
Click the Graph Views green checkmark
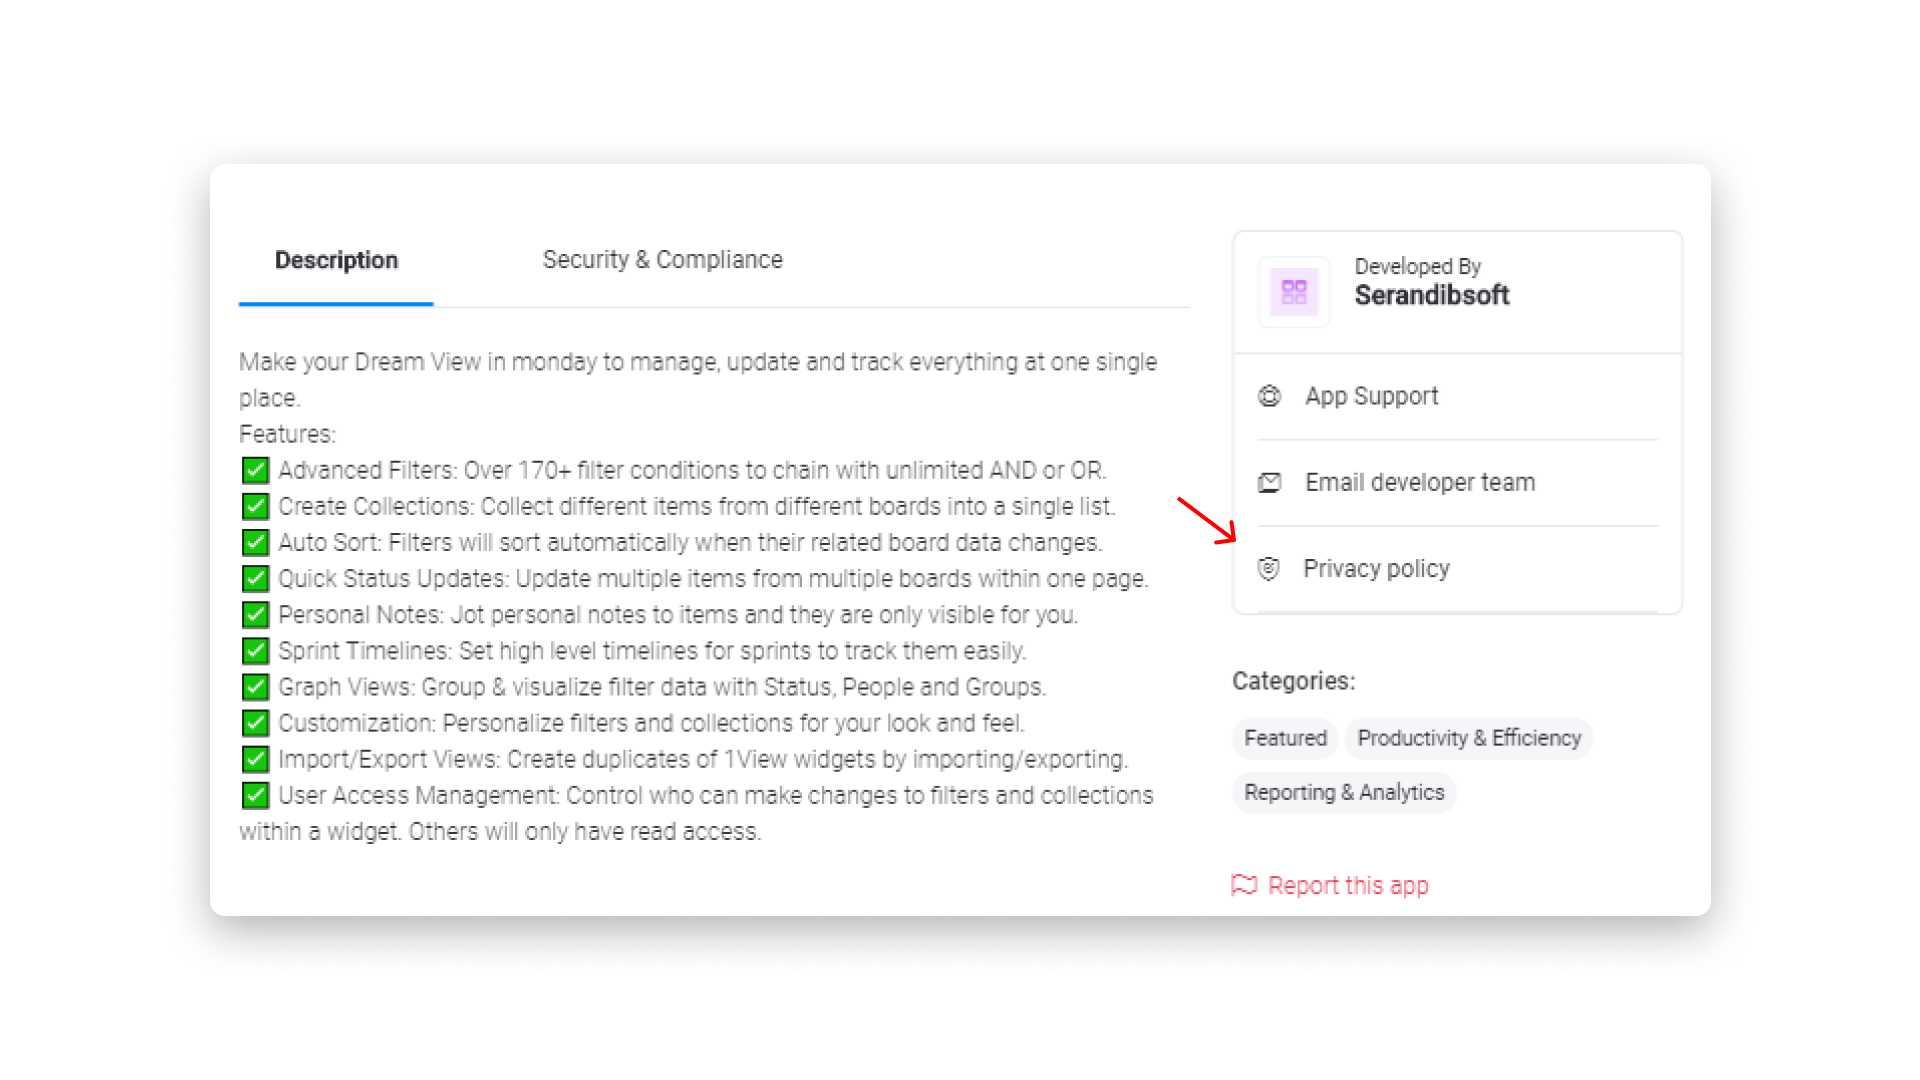click(255, 687)
